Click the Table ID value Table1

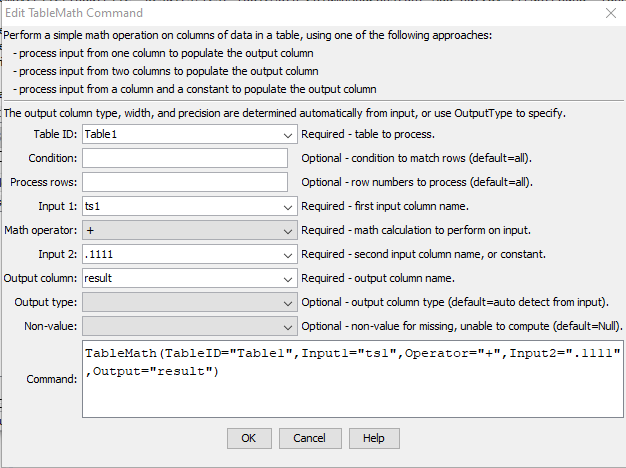click(101, 135)
